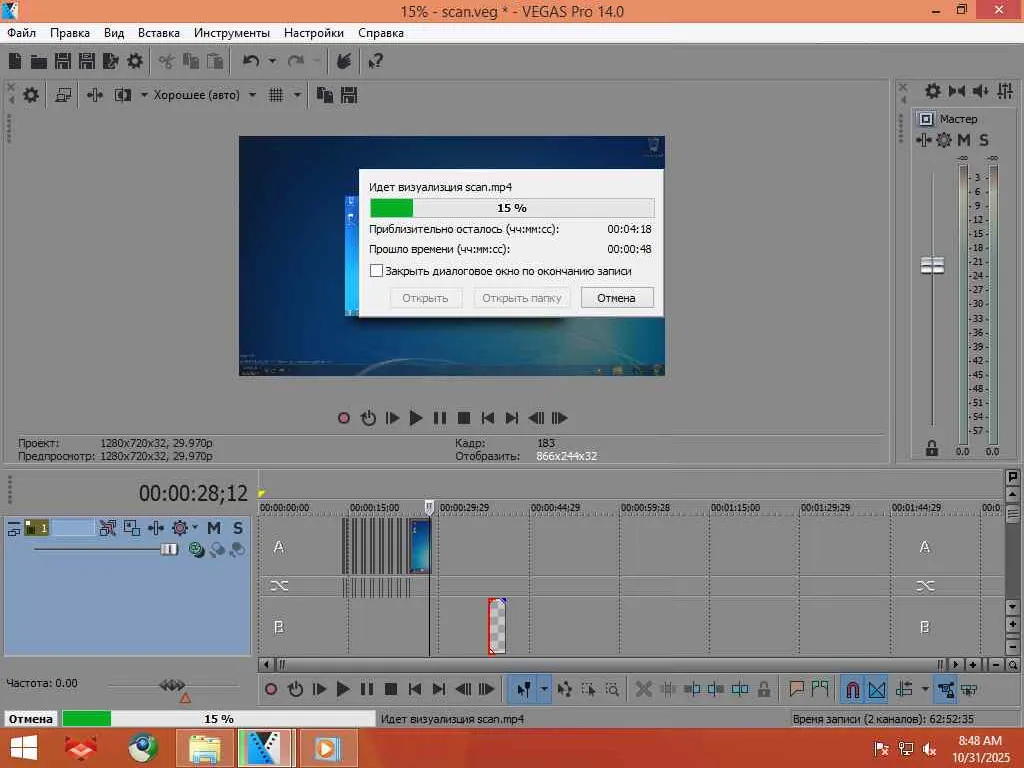The height and width of the screenshot is (768, 1024).
Task: Click the Preview on external monitor icon
Action: point(63,95)
